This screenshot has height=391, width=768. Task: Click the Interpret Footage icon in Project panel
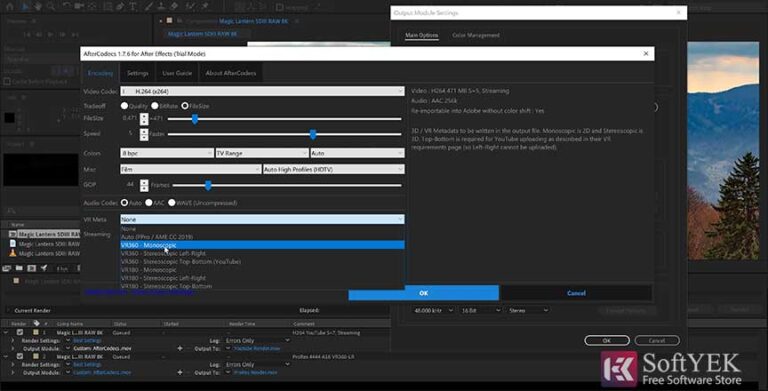(7, 268)
